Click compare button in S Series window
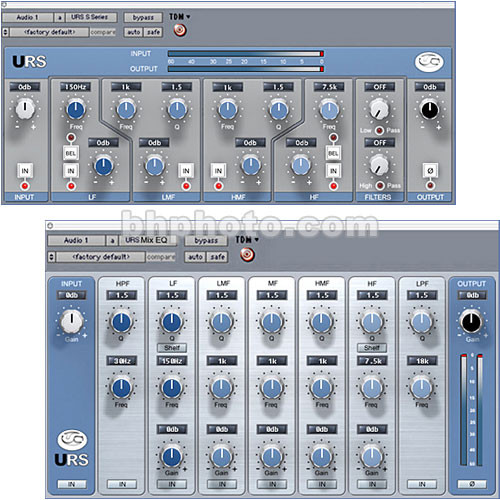Image resolution: width=500 pixels, height=500 pixels. click(x=103, y=32)
